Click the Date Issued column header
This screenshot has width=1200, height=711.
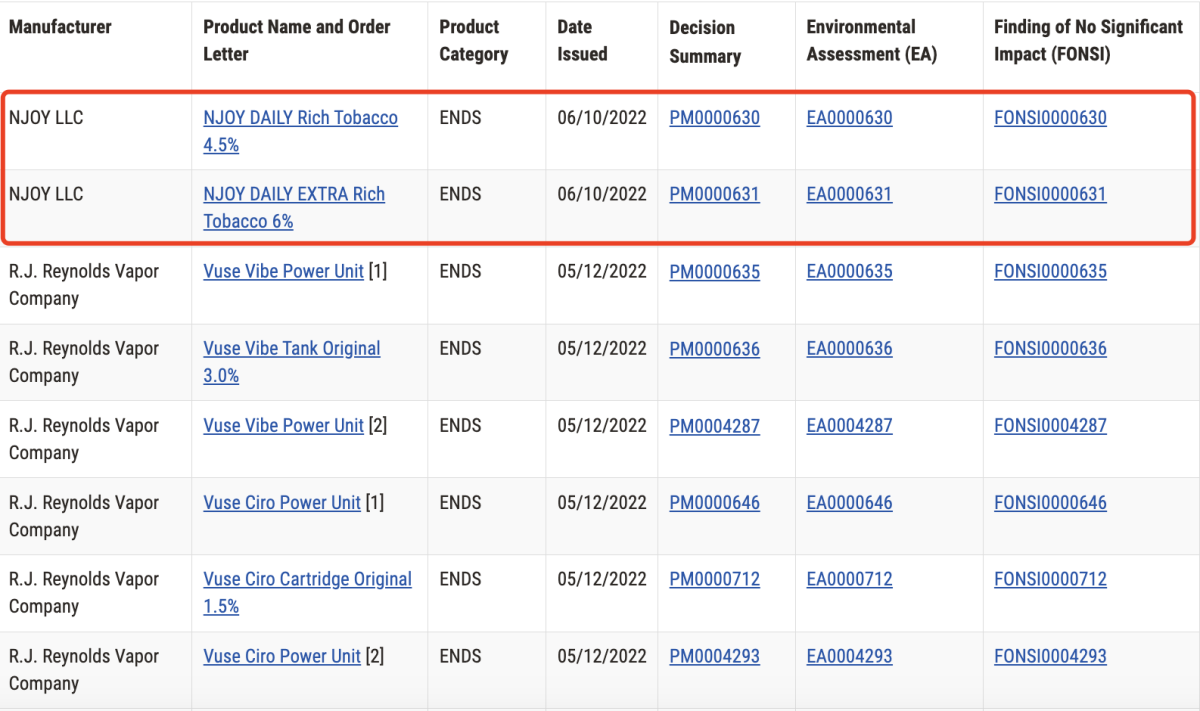pos(582,41)
